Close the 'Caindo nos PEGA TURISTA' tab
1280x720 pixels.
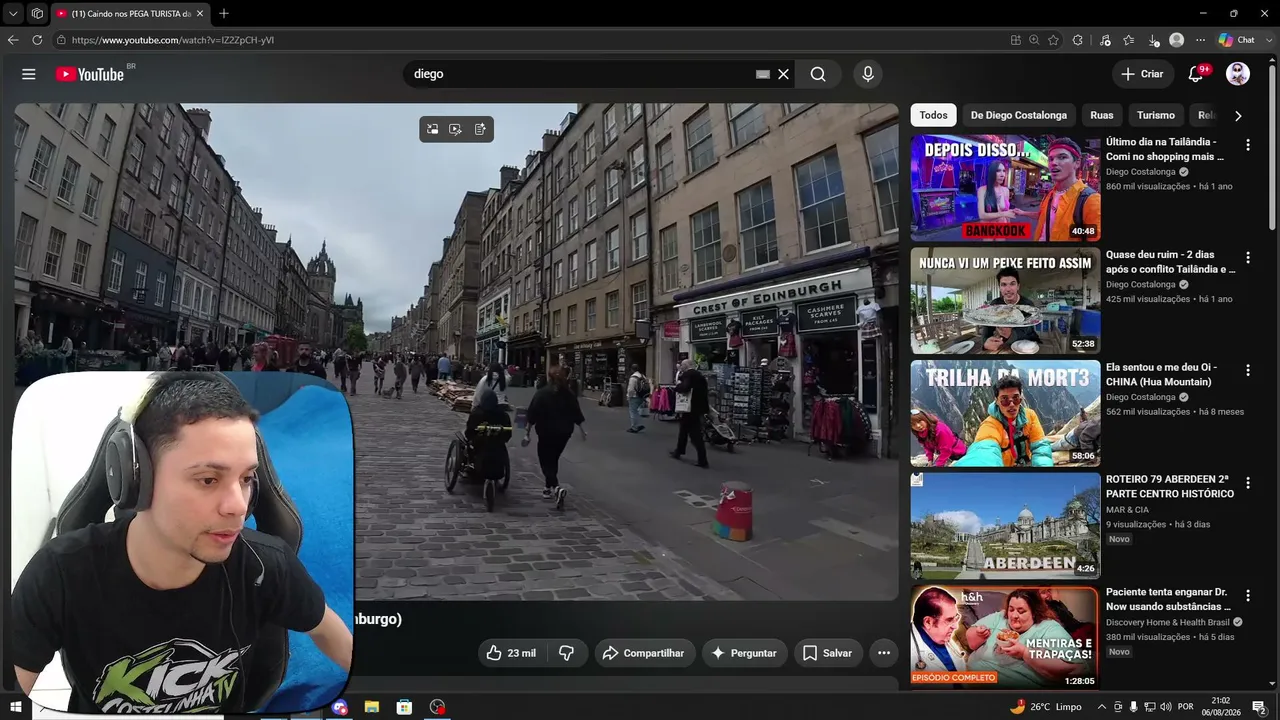(200, 14)
